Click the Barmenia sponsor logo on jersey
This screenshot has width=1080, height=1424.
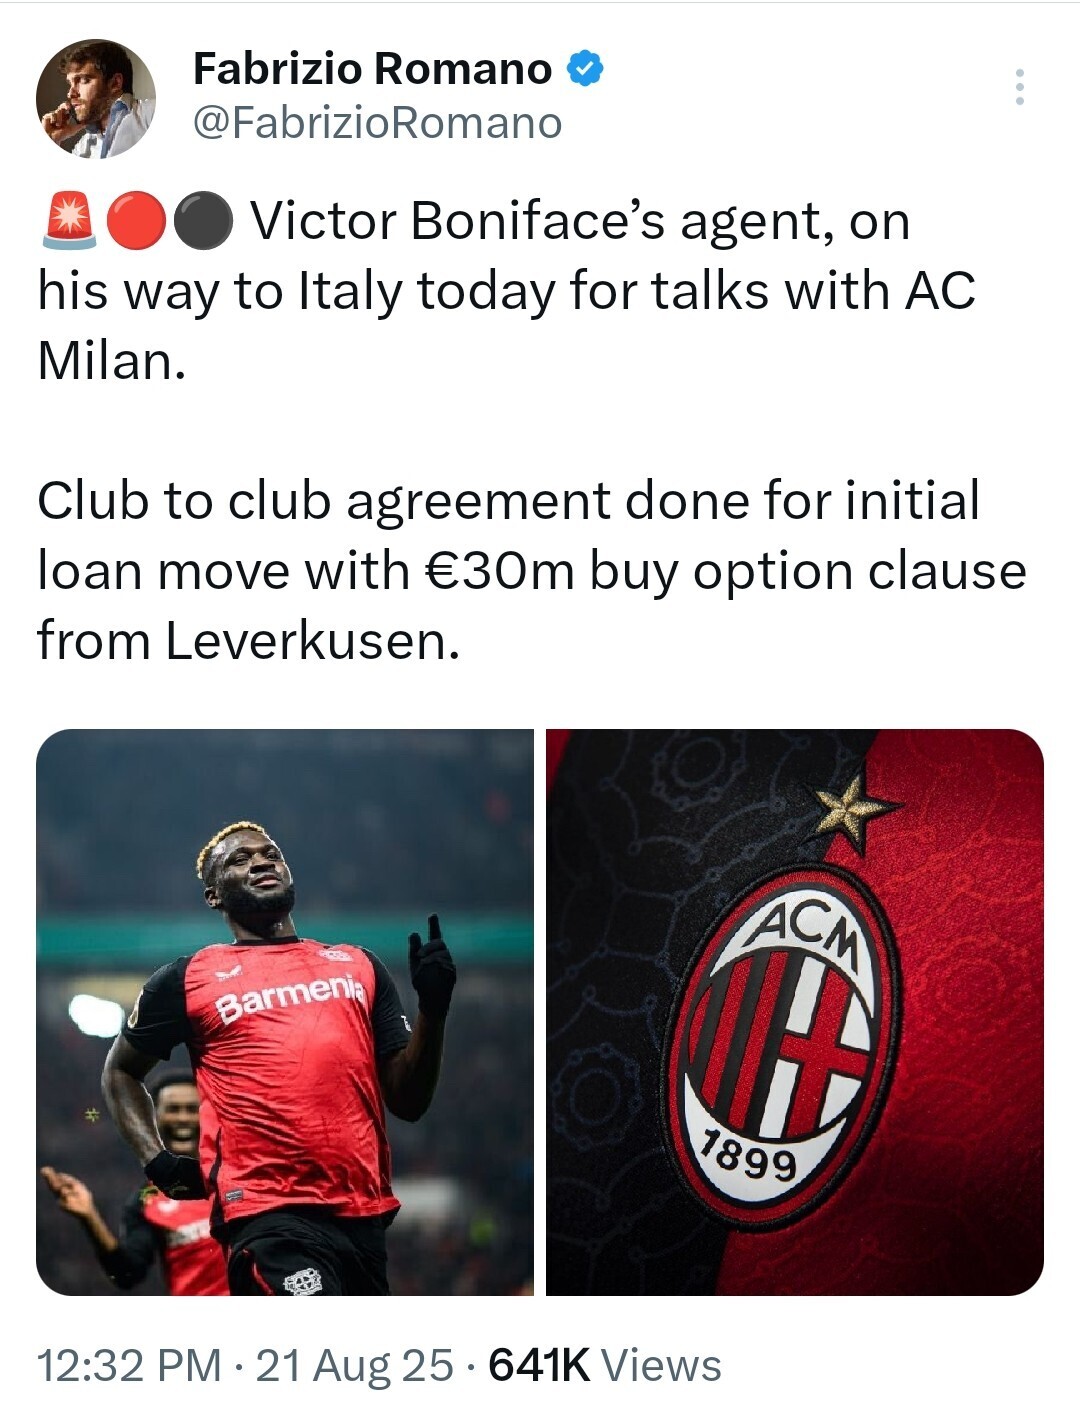tap(290, 996)
